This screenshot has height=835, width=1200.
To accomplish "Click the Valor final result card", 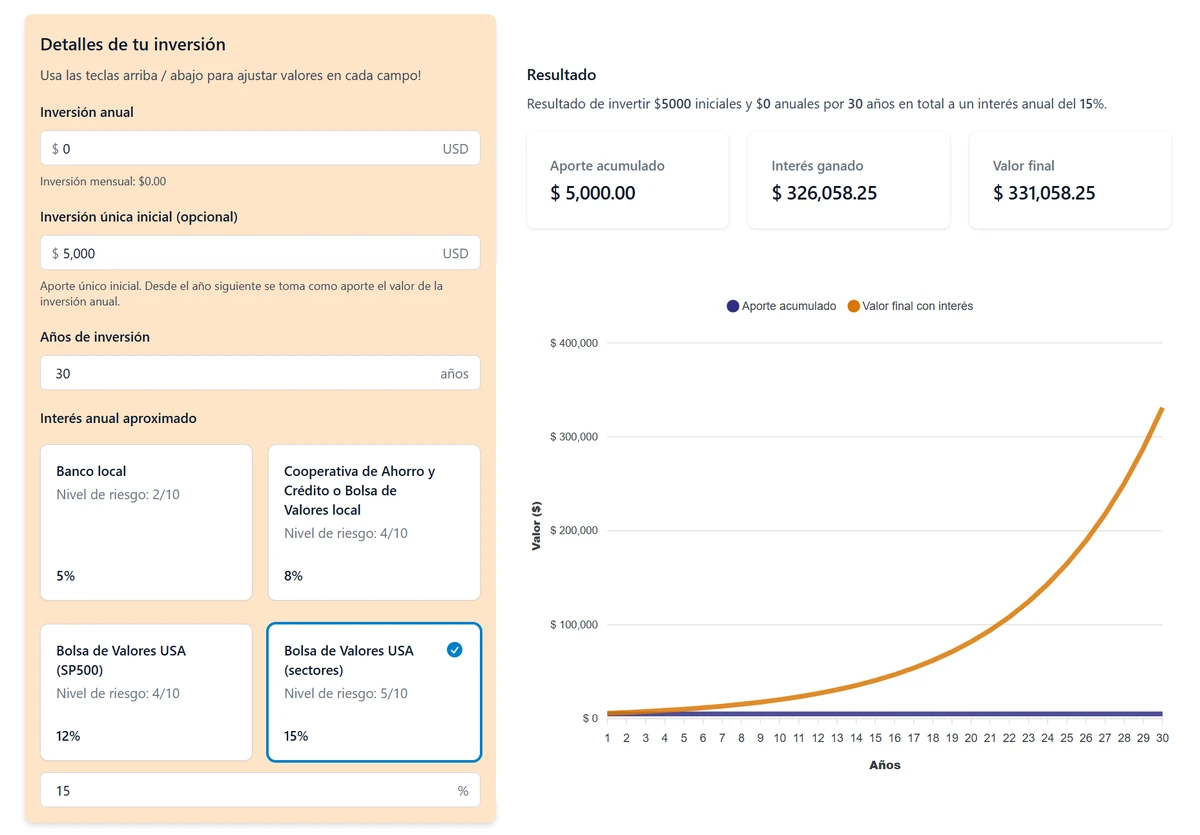I will [1070, 180].
